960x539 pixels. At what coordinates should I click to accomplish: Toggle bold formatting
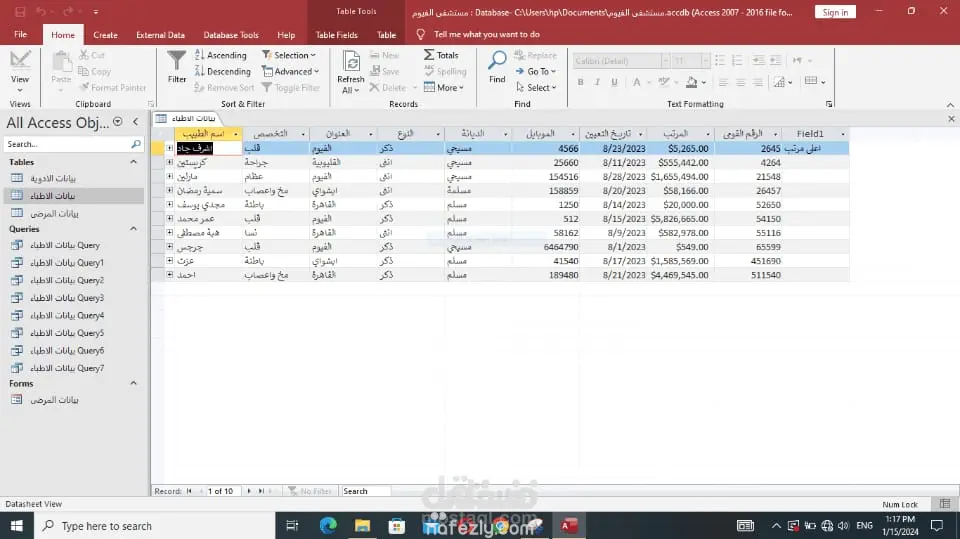[580, 81]
